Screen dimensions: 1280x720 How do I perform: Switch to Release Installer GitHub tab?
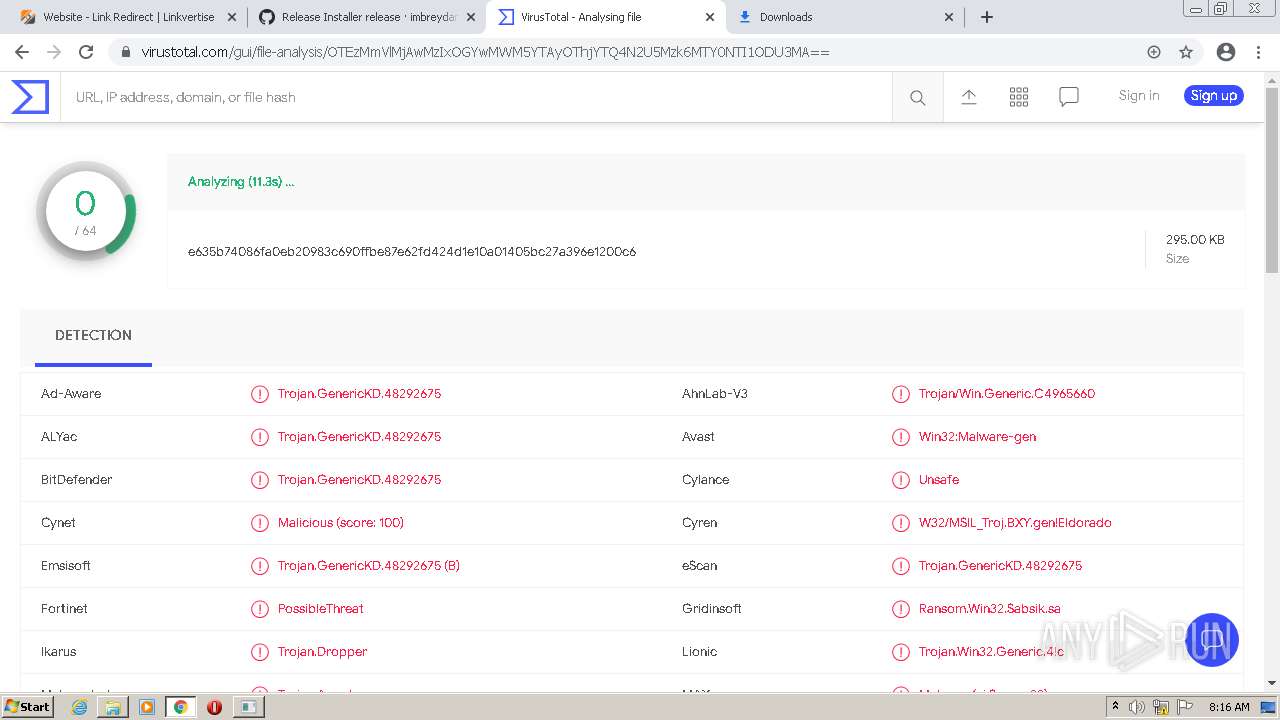click(x=365, y=17)
